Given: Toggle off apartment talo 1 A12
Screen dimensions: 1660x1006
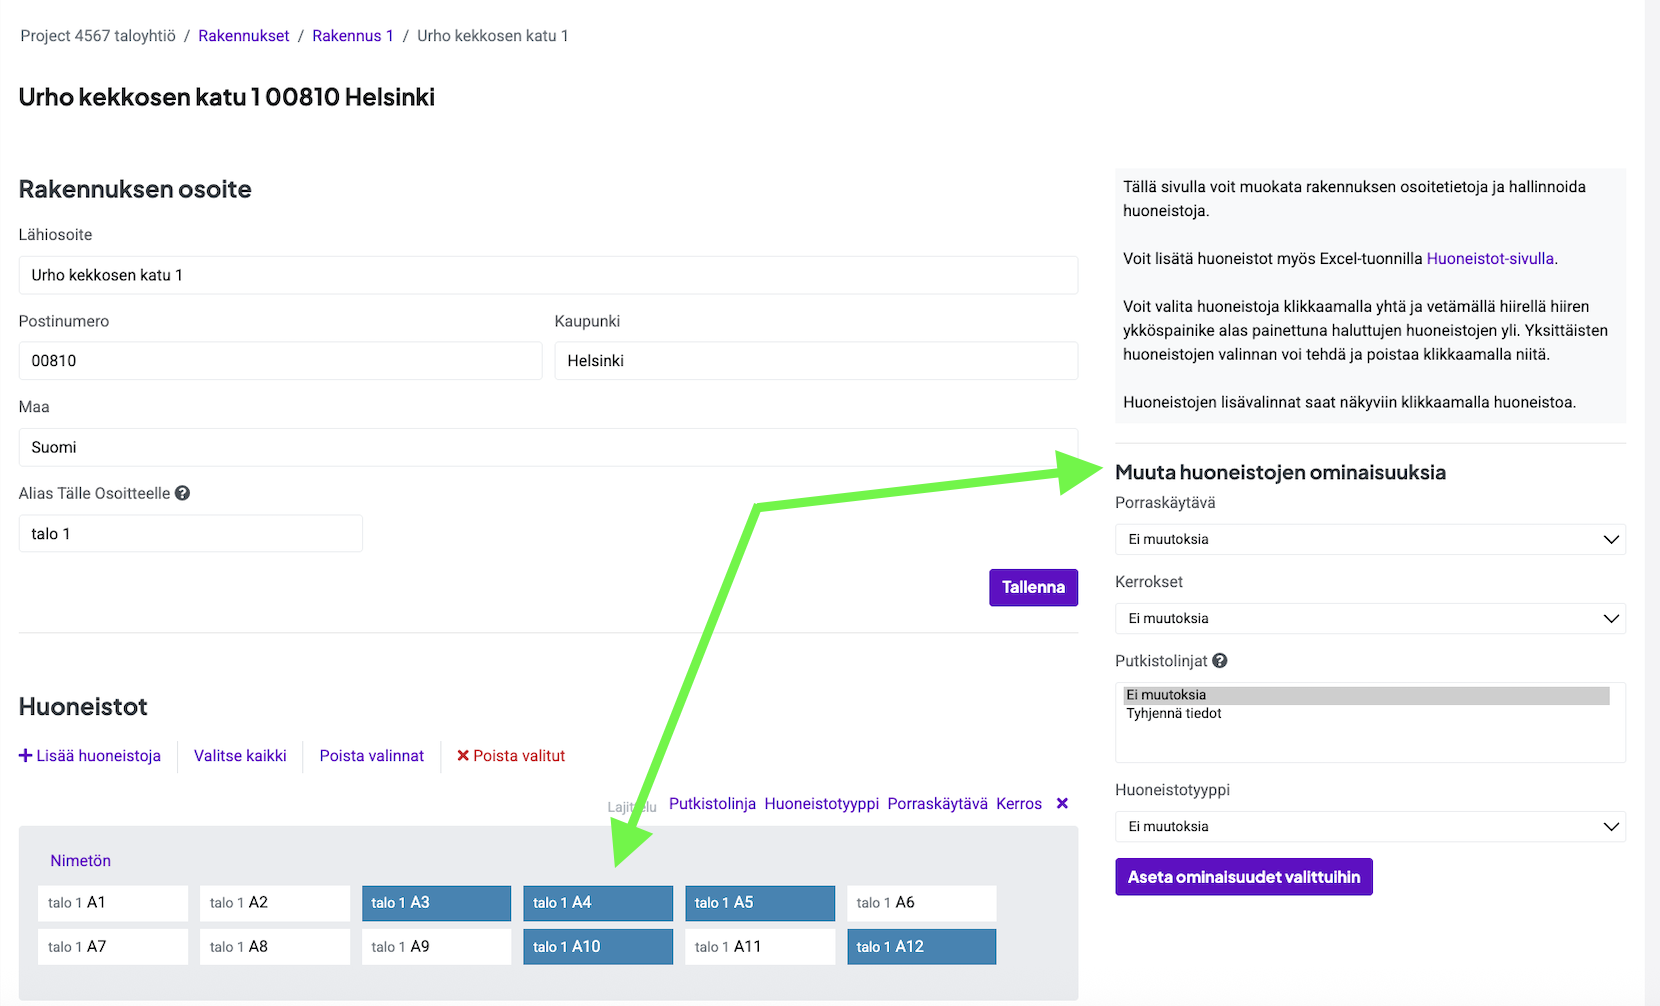Looking at the screenshot, I should click(x=921, y=947).
